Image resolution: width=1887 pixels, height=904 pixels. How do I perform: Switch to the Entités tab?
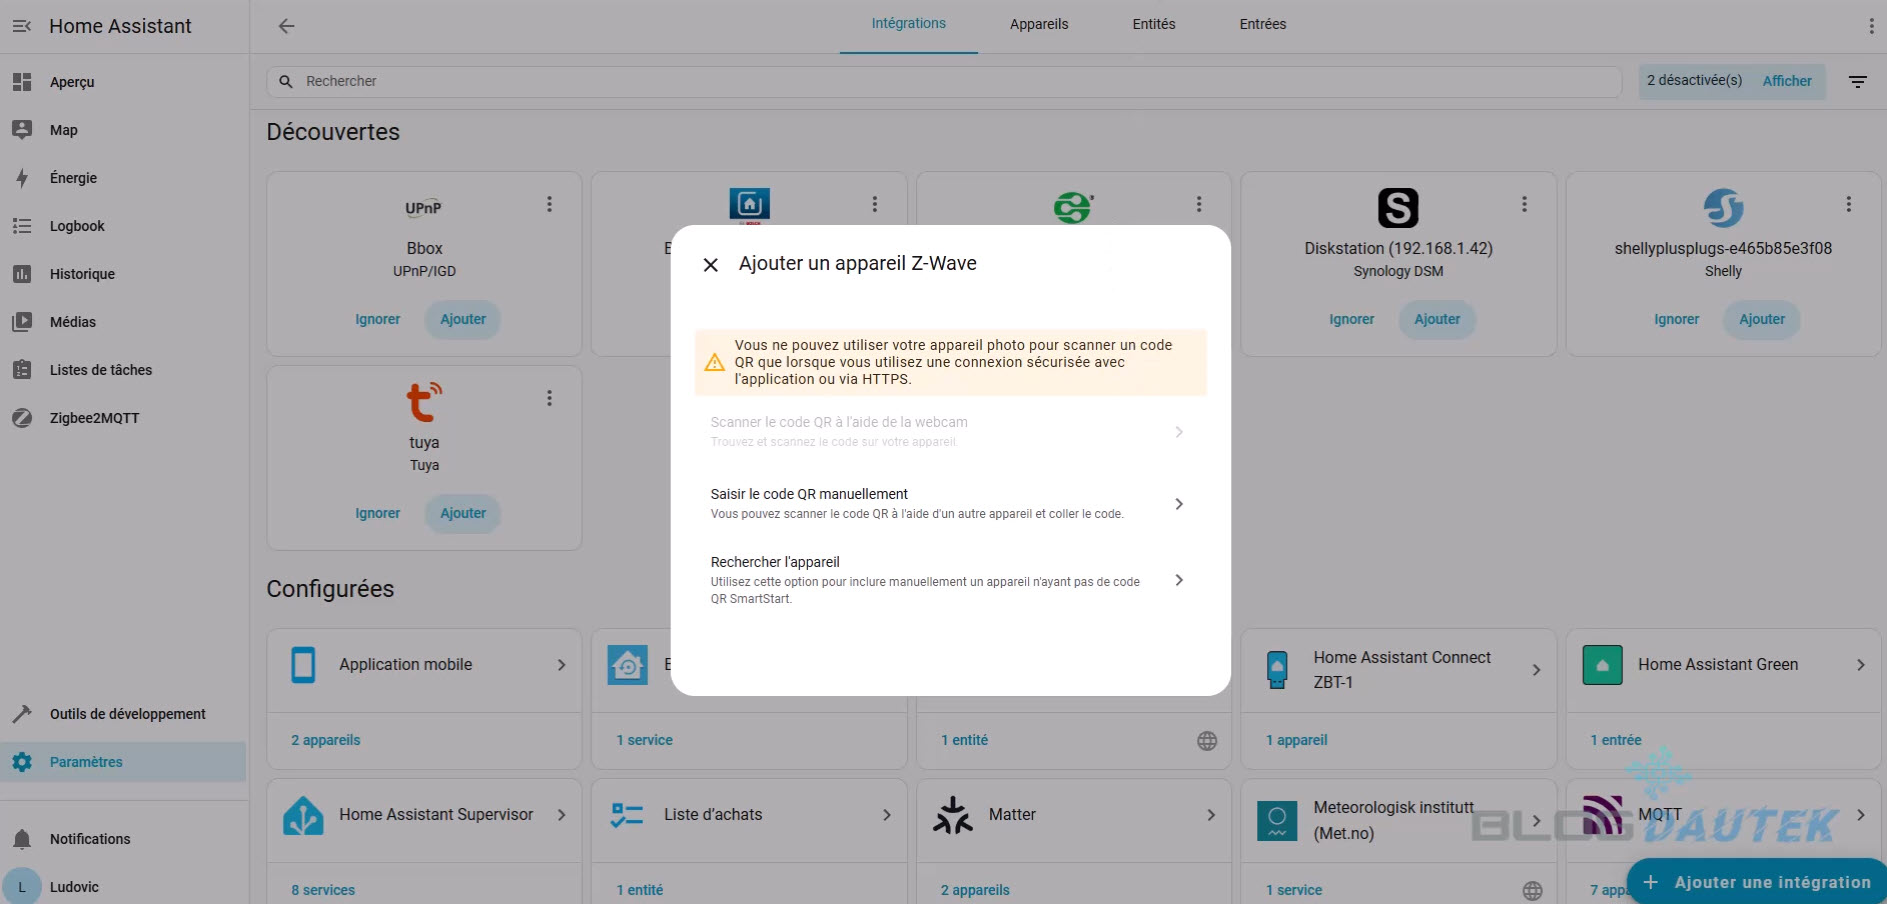[1153, 24]
